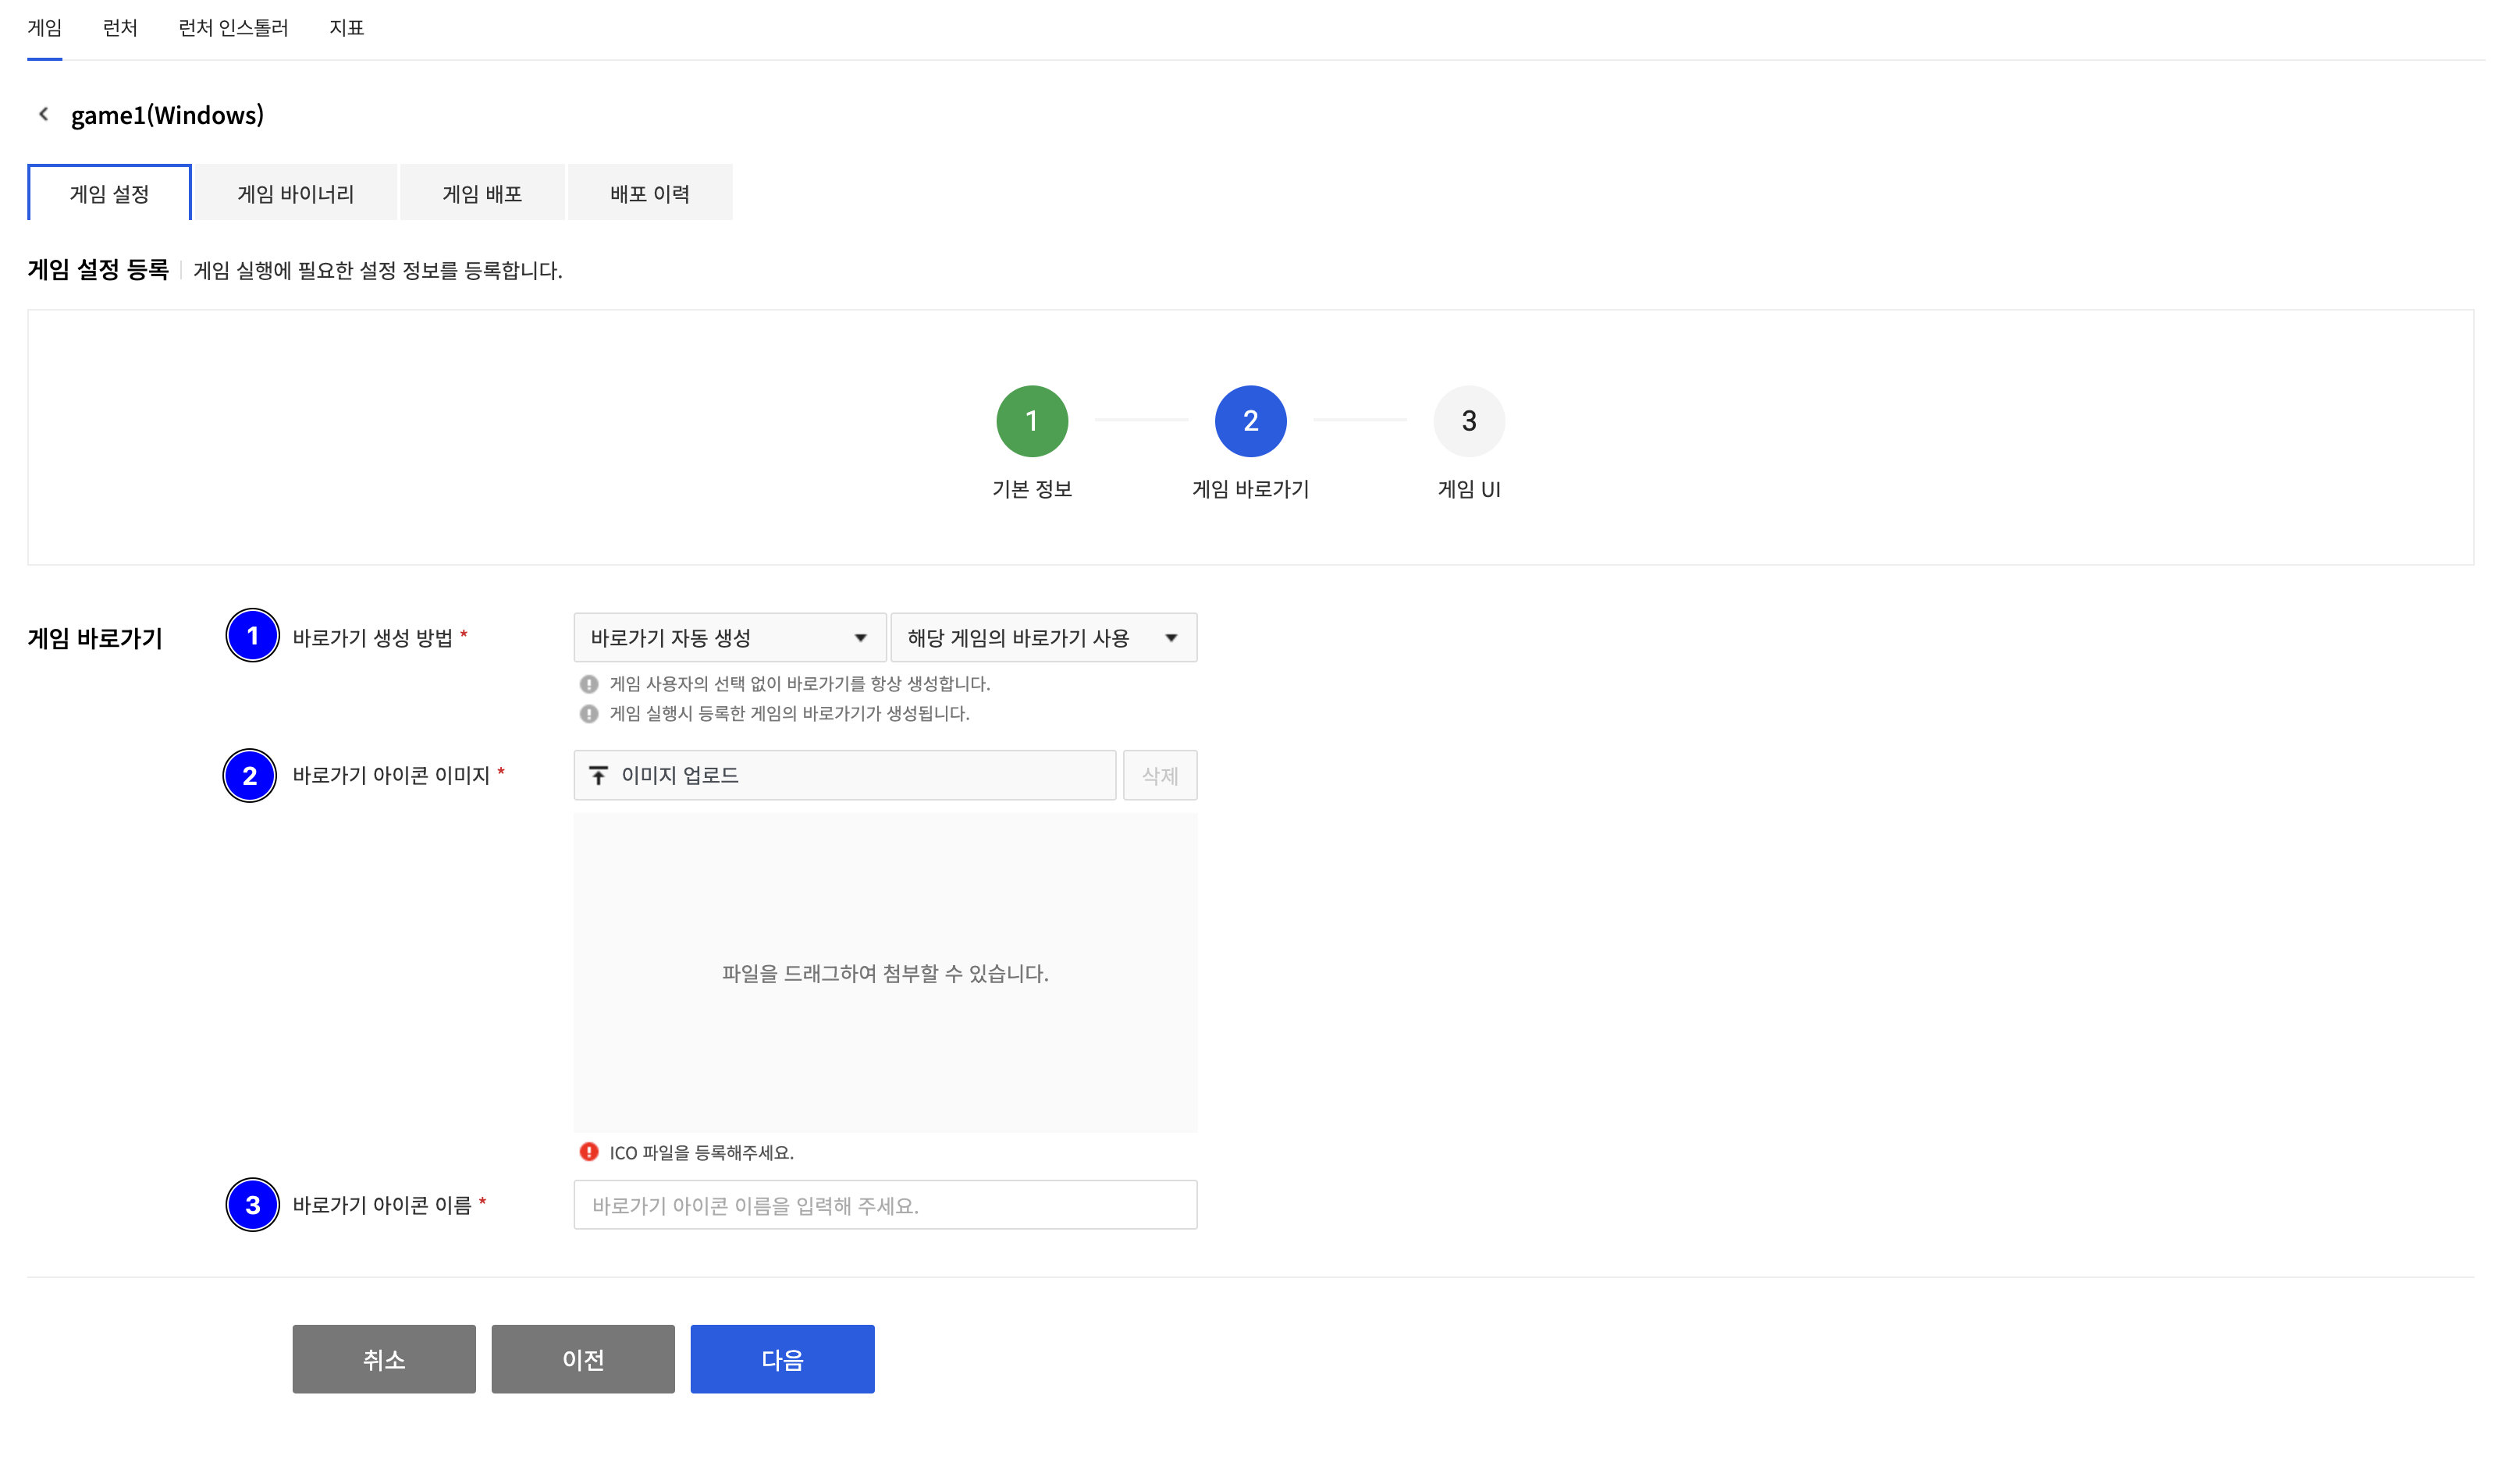2499x1484 pixels.
Task: Click the back arrow next to game1(Windows)
Action: tap(43, 114)
